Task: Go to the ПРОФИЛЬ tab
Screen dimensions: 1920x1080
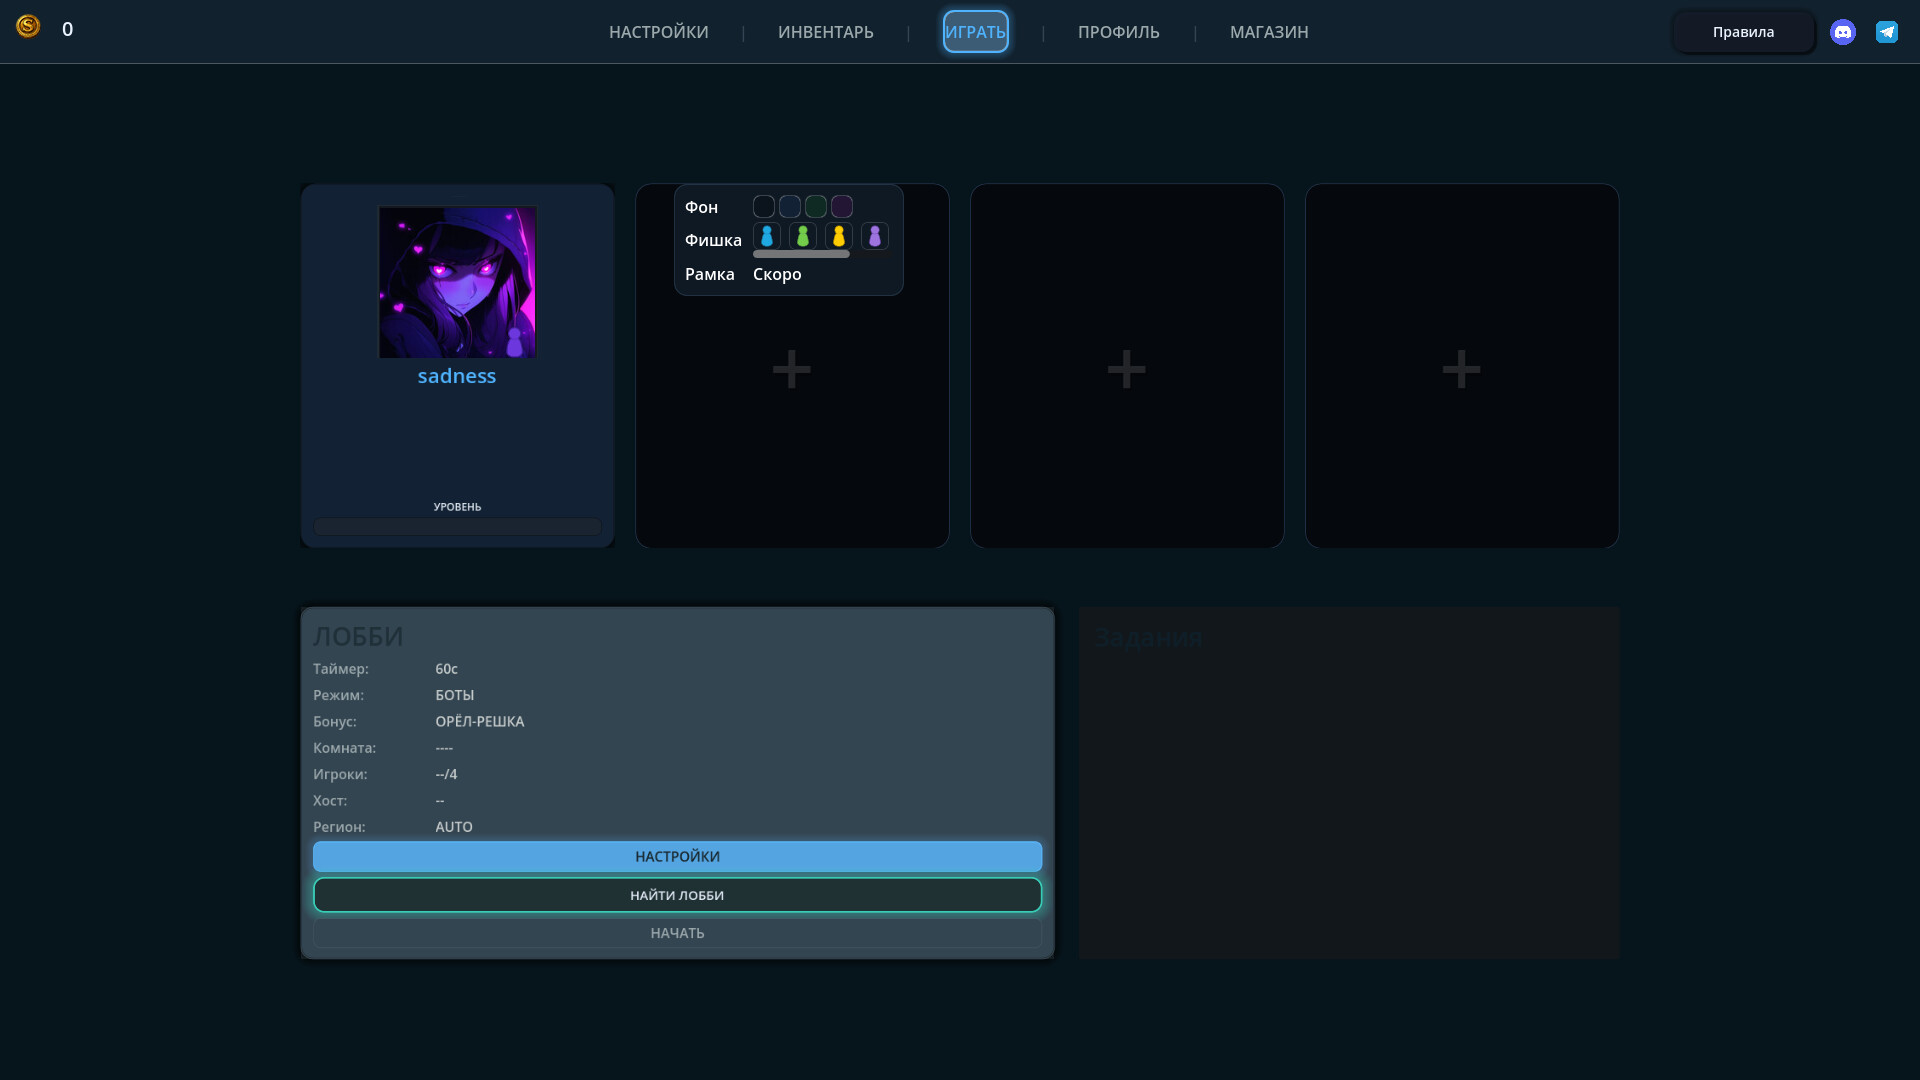Action: tap(1118, 32)
